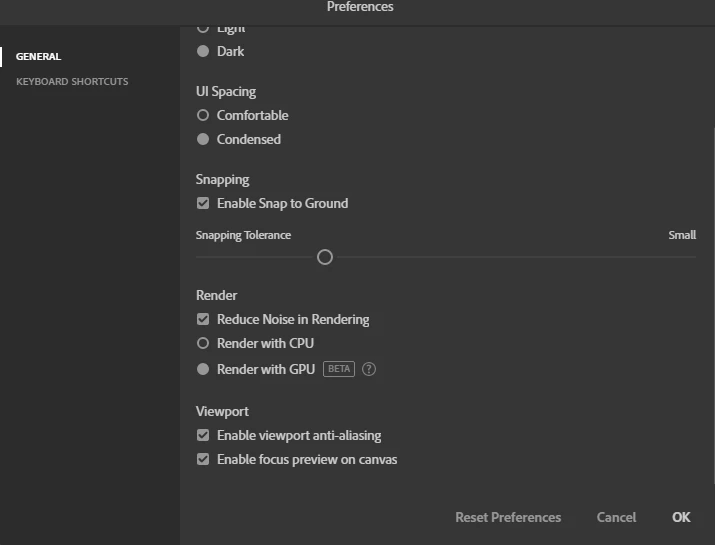715x545 pixels.
Task: Toggle Enable Snap to Ground checkbox
Action: tap(203, 203)
